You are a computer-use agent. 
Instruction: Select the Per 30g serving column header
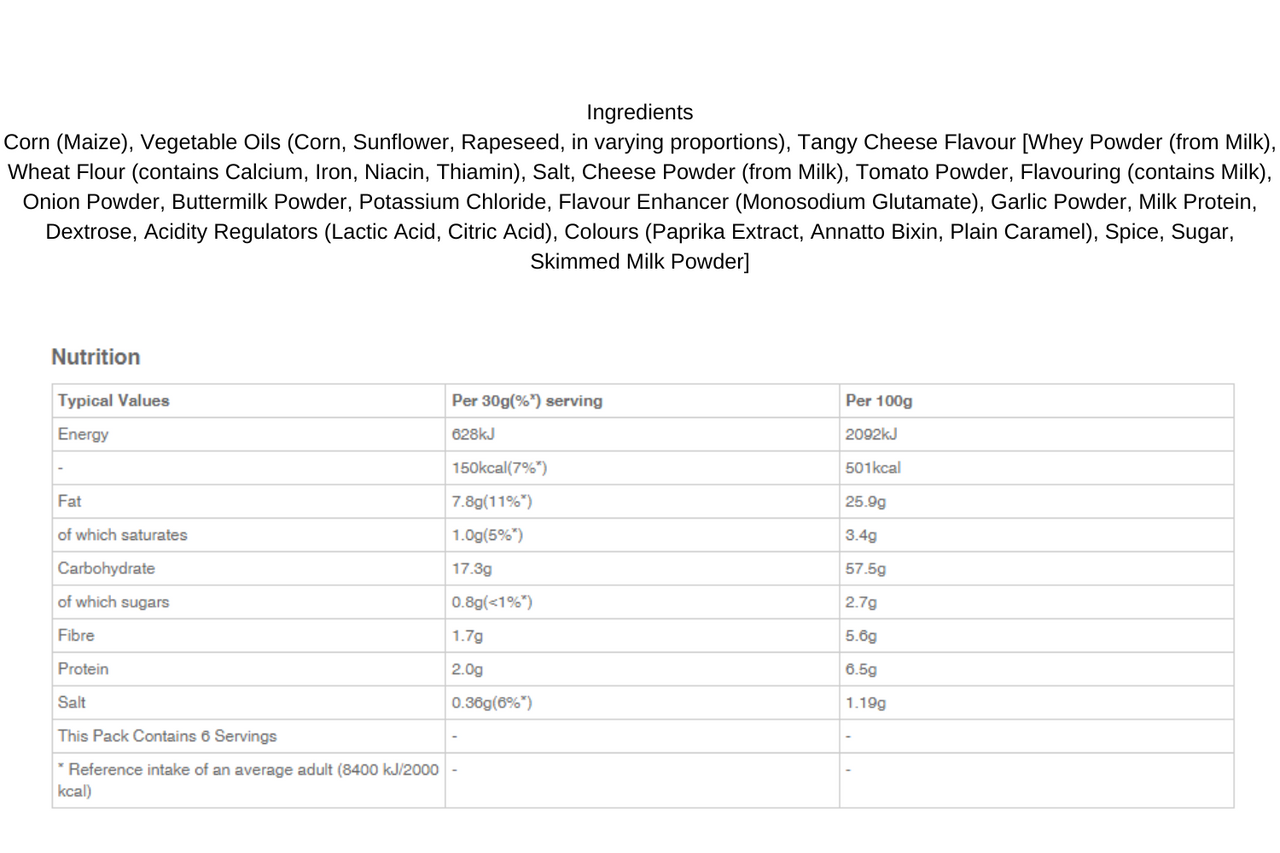[x=527, y=401]
